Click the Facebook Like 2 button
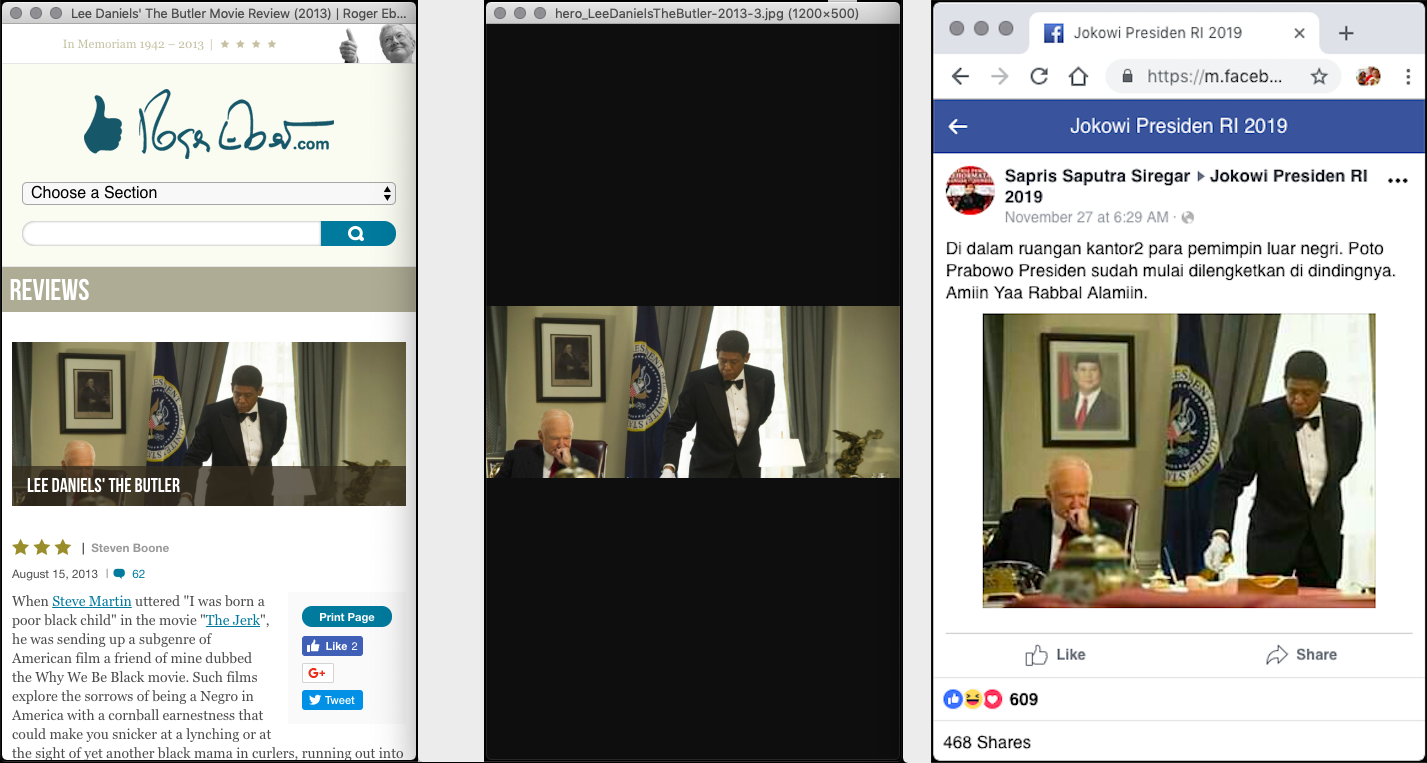Viewport: 1427px width, 763px height. [332, 646]
